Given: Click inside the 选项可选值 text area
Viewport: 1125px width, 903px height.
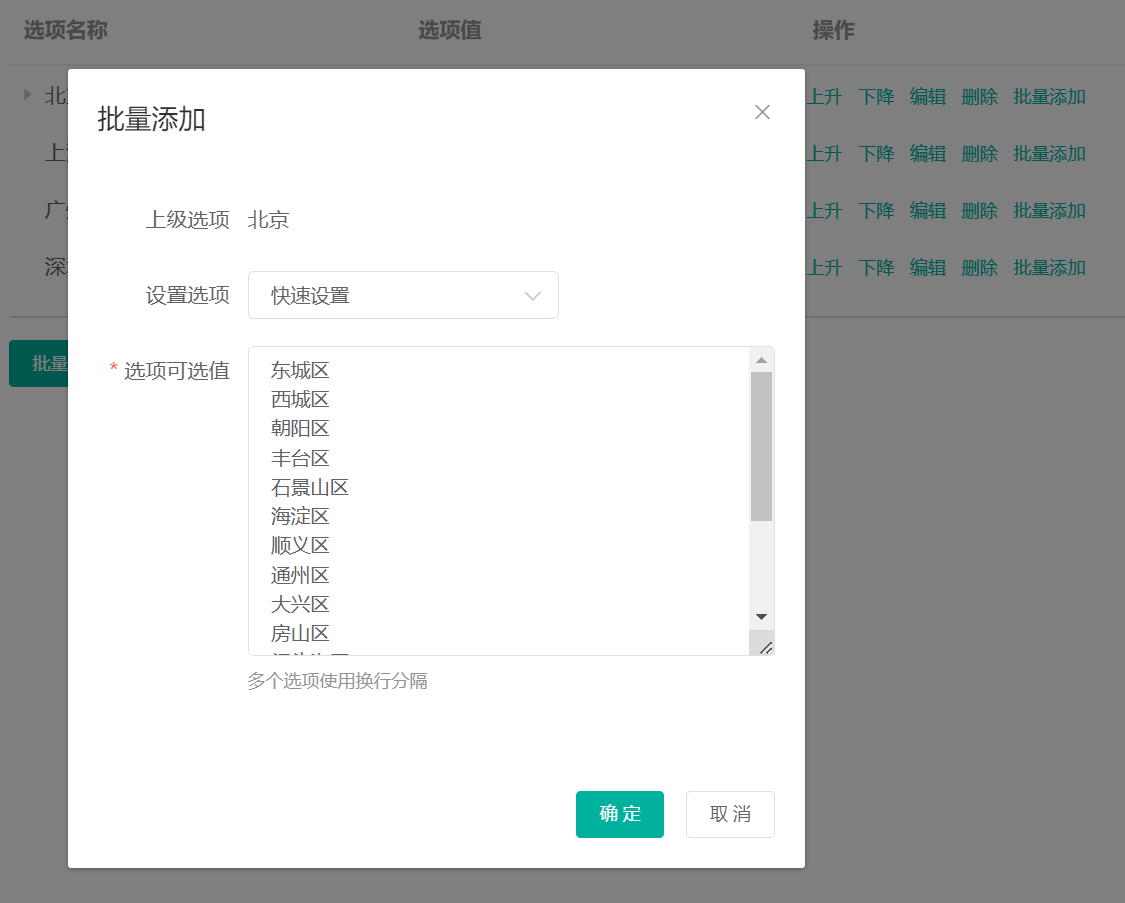Looking at the screenshot, I should click(500, 500).
